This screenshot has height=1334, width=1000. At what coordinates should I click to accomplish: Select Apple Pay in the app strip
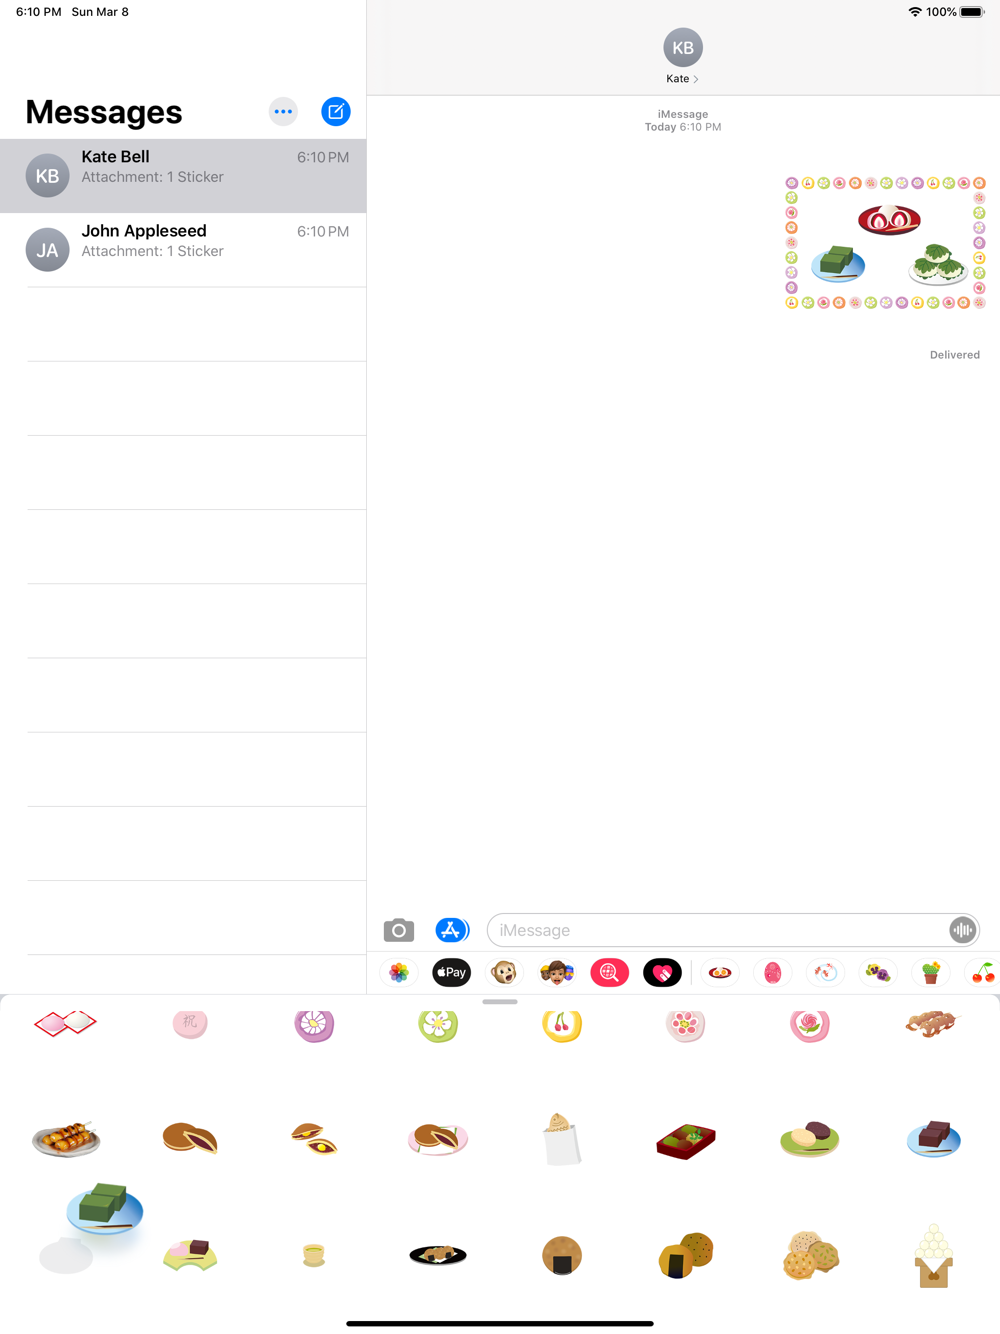(452, 972)
